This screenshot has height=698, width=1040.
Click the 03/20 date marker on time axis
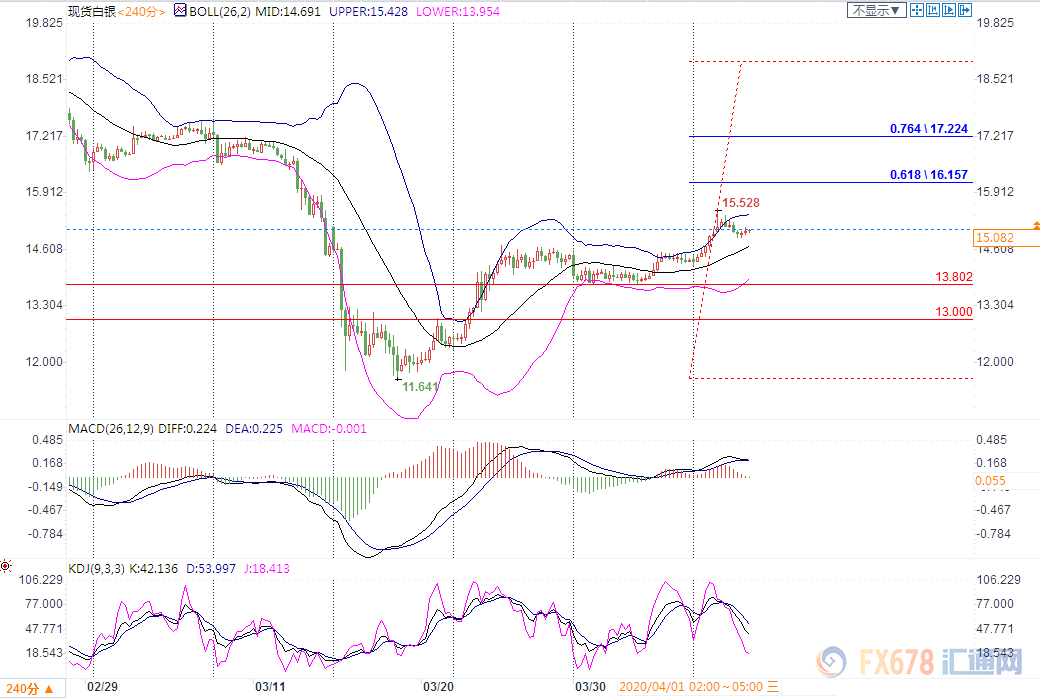[440, 687]
